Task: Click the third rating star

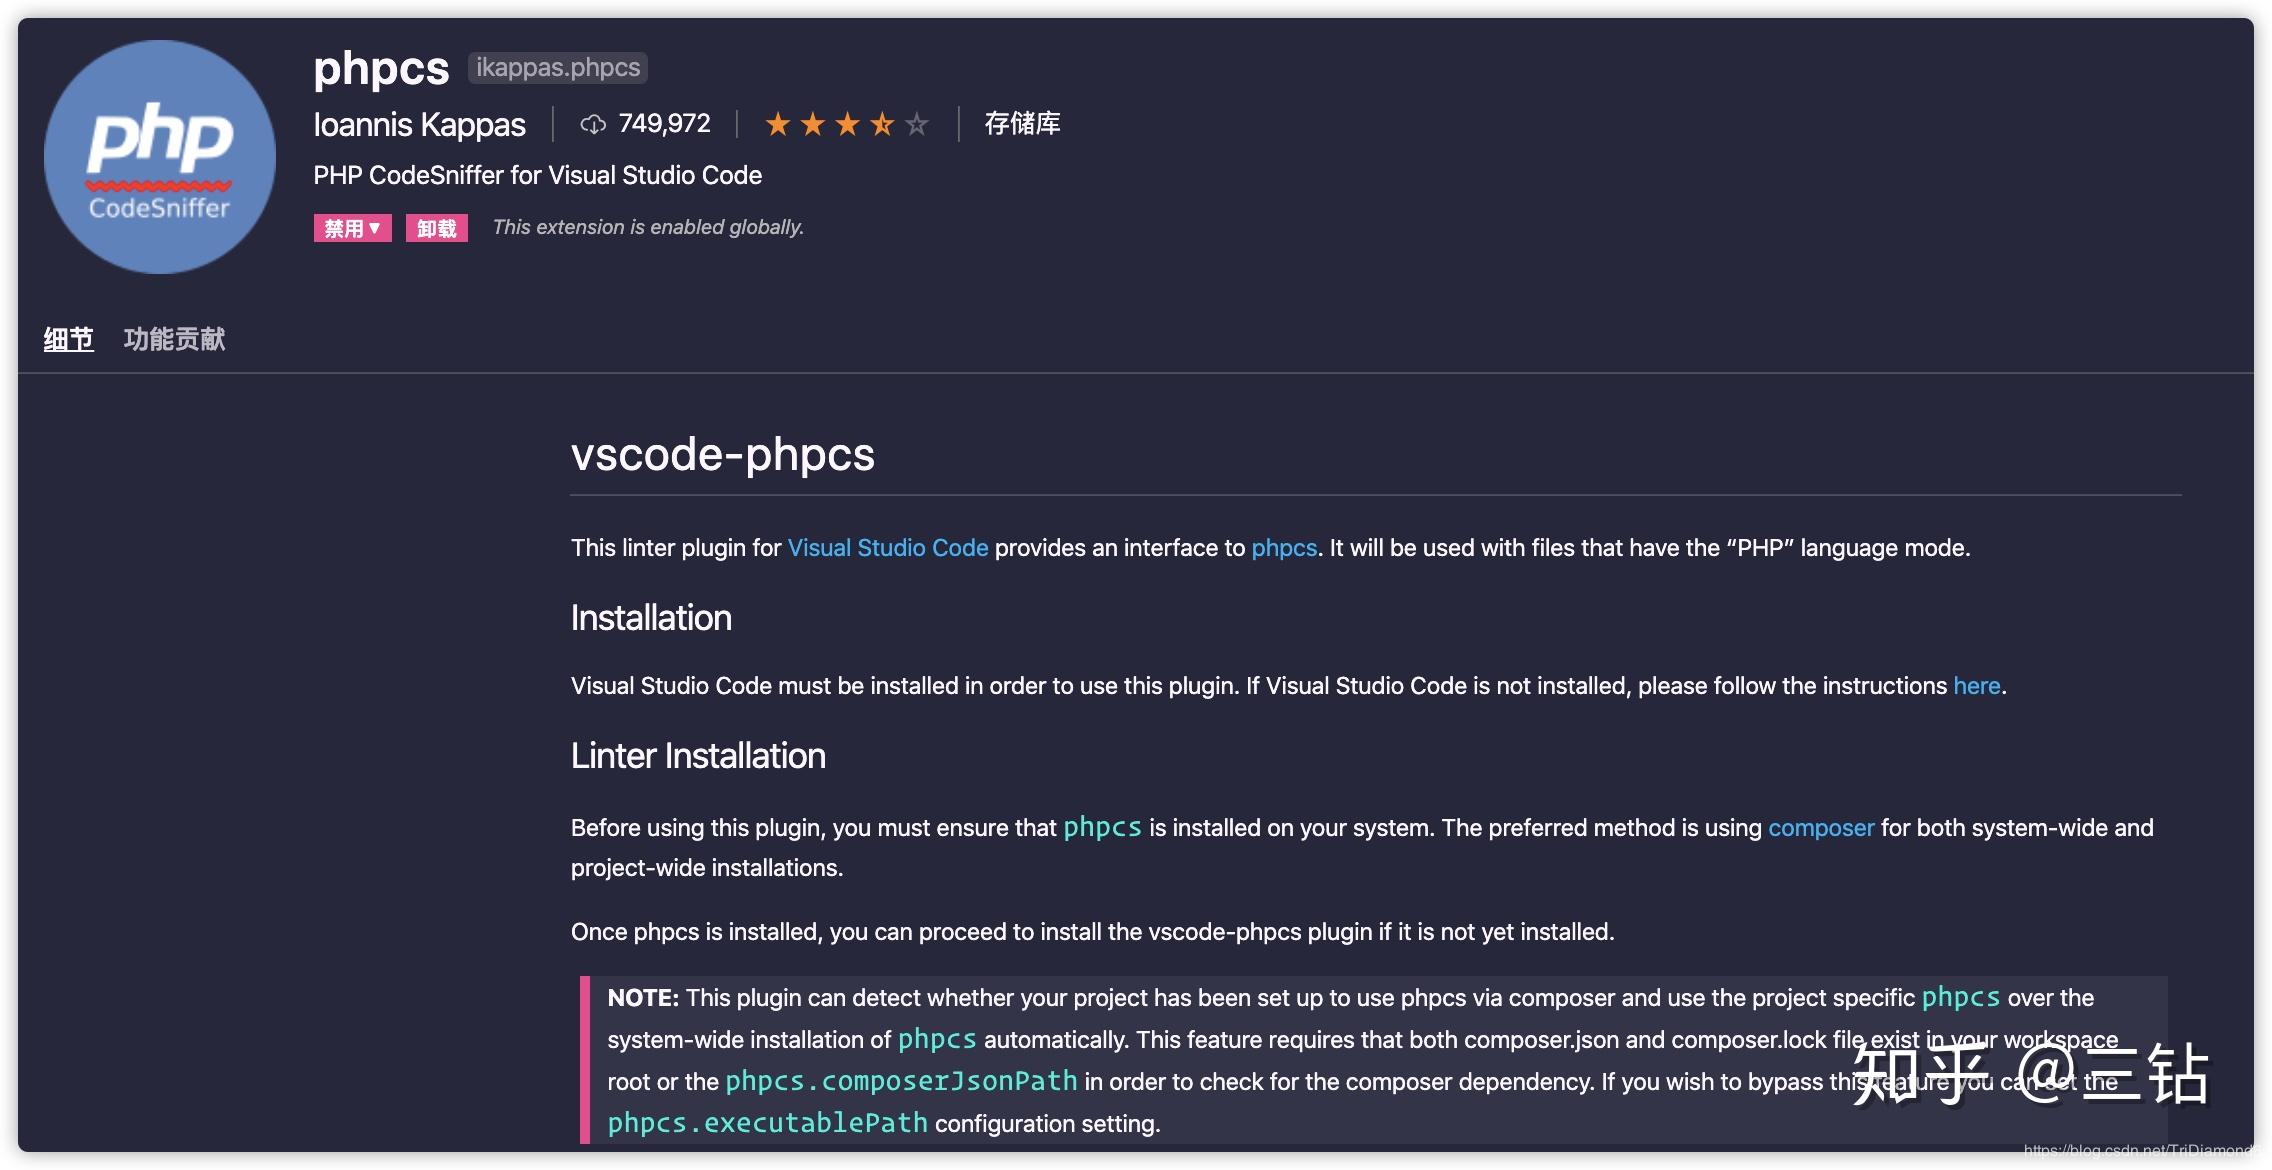Action: [847, 123]
